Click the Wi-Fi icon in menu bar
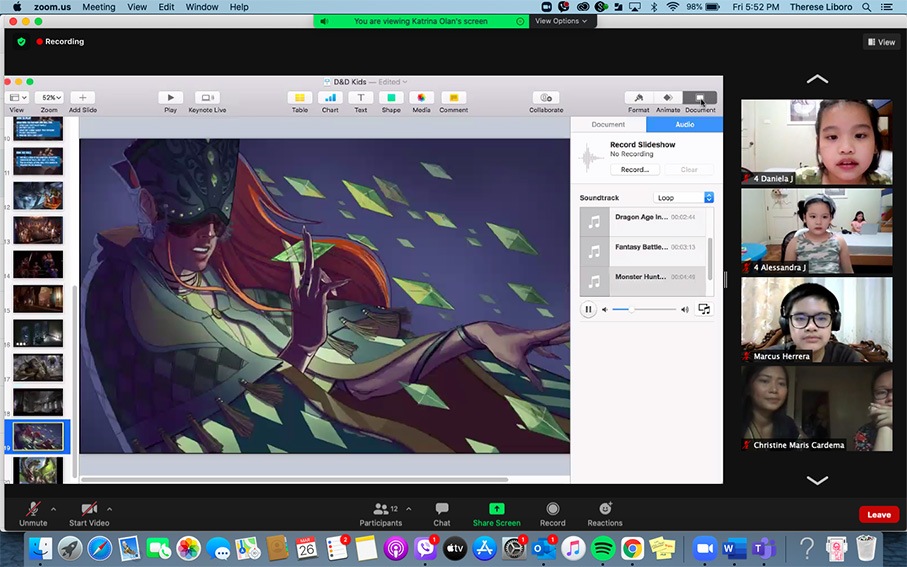 click(x=672, y=7)
